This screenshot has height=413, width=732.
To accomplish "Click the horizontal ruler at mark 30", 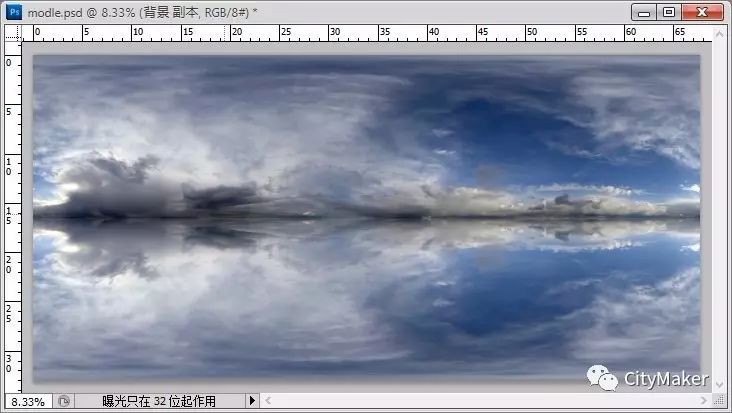I will (334, 32).
